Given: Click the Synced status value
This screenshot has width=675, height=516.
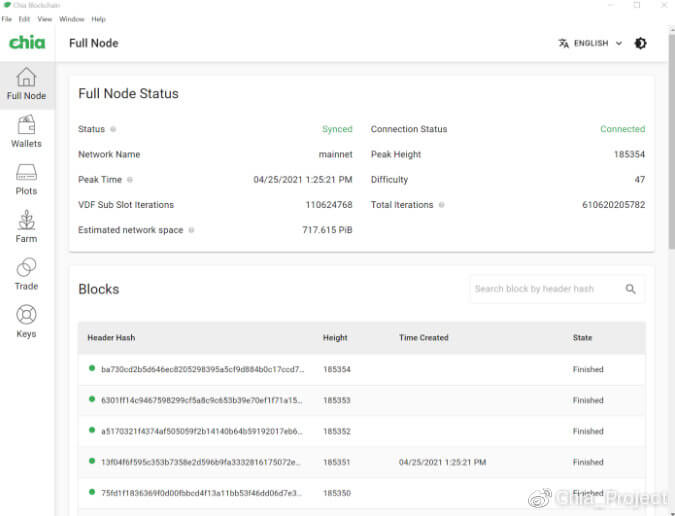Looking at the screenshot, I should pyautogui.click(x=337, y=129).
